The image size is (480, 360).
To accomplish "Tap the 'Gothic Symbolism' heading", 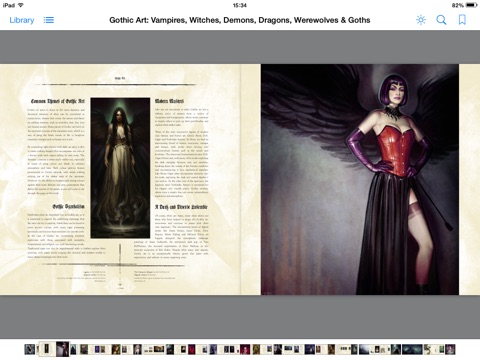I will pyautogui.click(x=68, y=206).
